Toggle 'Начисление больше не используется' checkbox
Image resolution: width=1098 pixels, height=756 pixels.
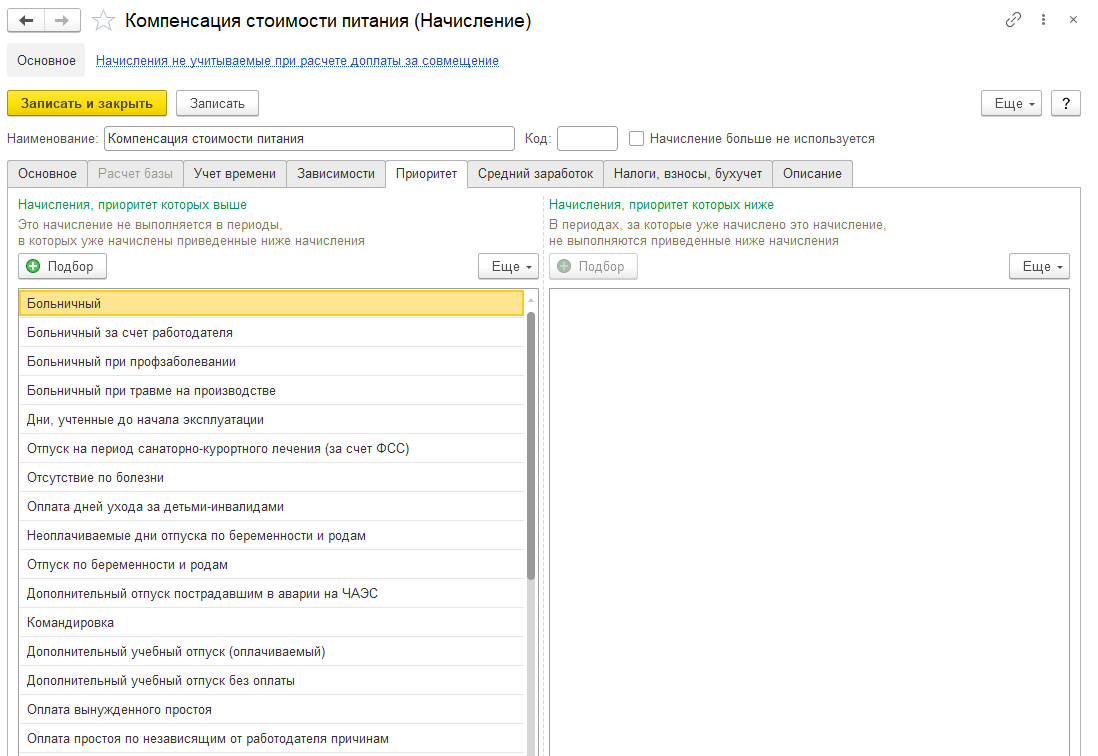click(x=637, y=139)
